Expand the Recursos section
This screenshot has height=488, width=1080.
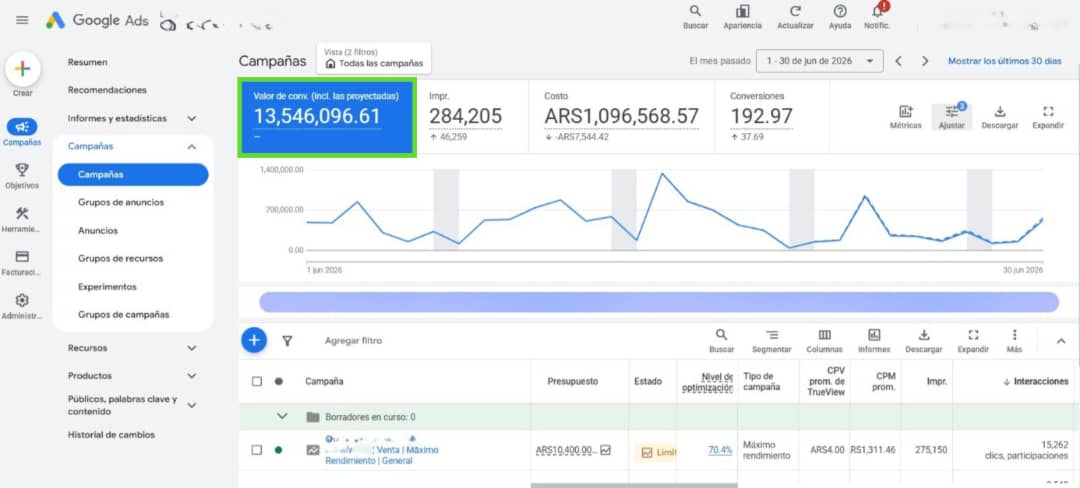191,348
